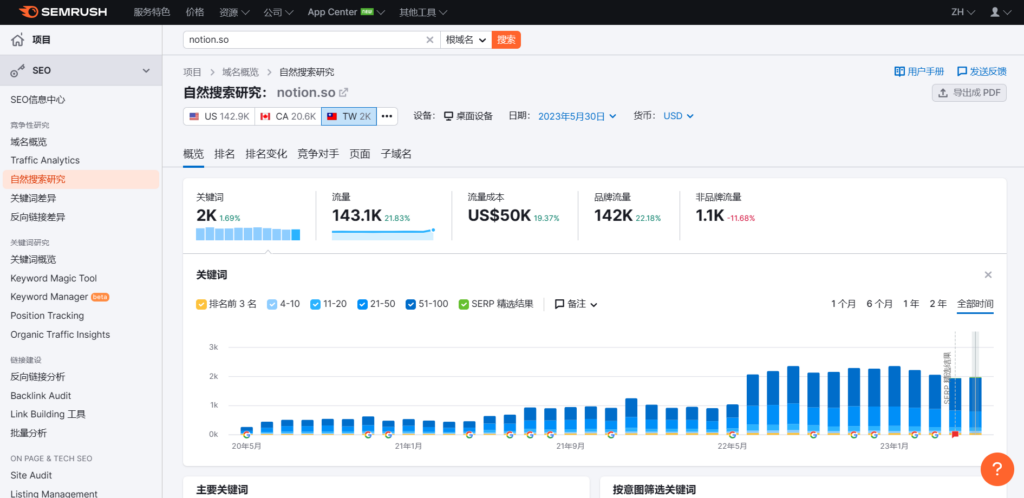Image resolution: width=1024 pixels, height=498 pixels.
Task: Select the 概览 tab
Action: click(193, 154)
